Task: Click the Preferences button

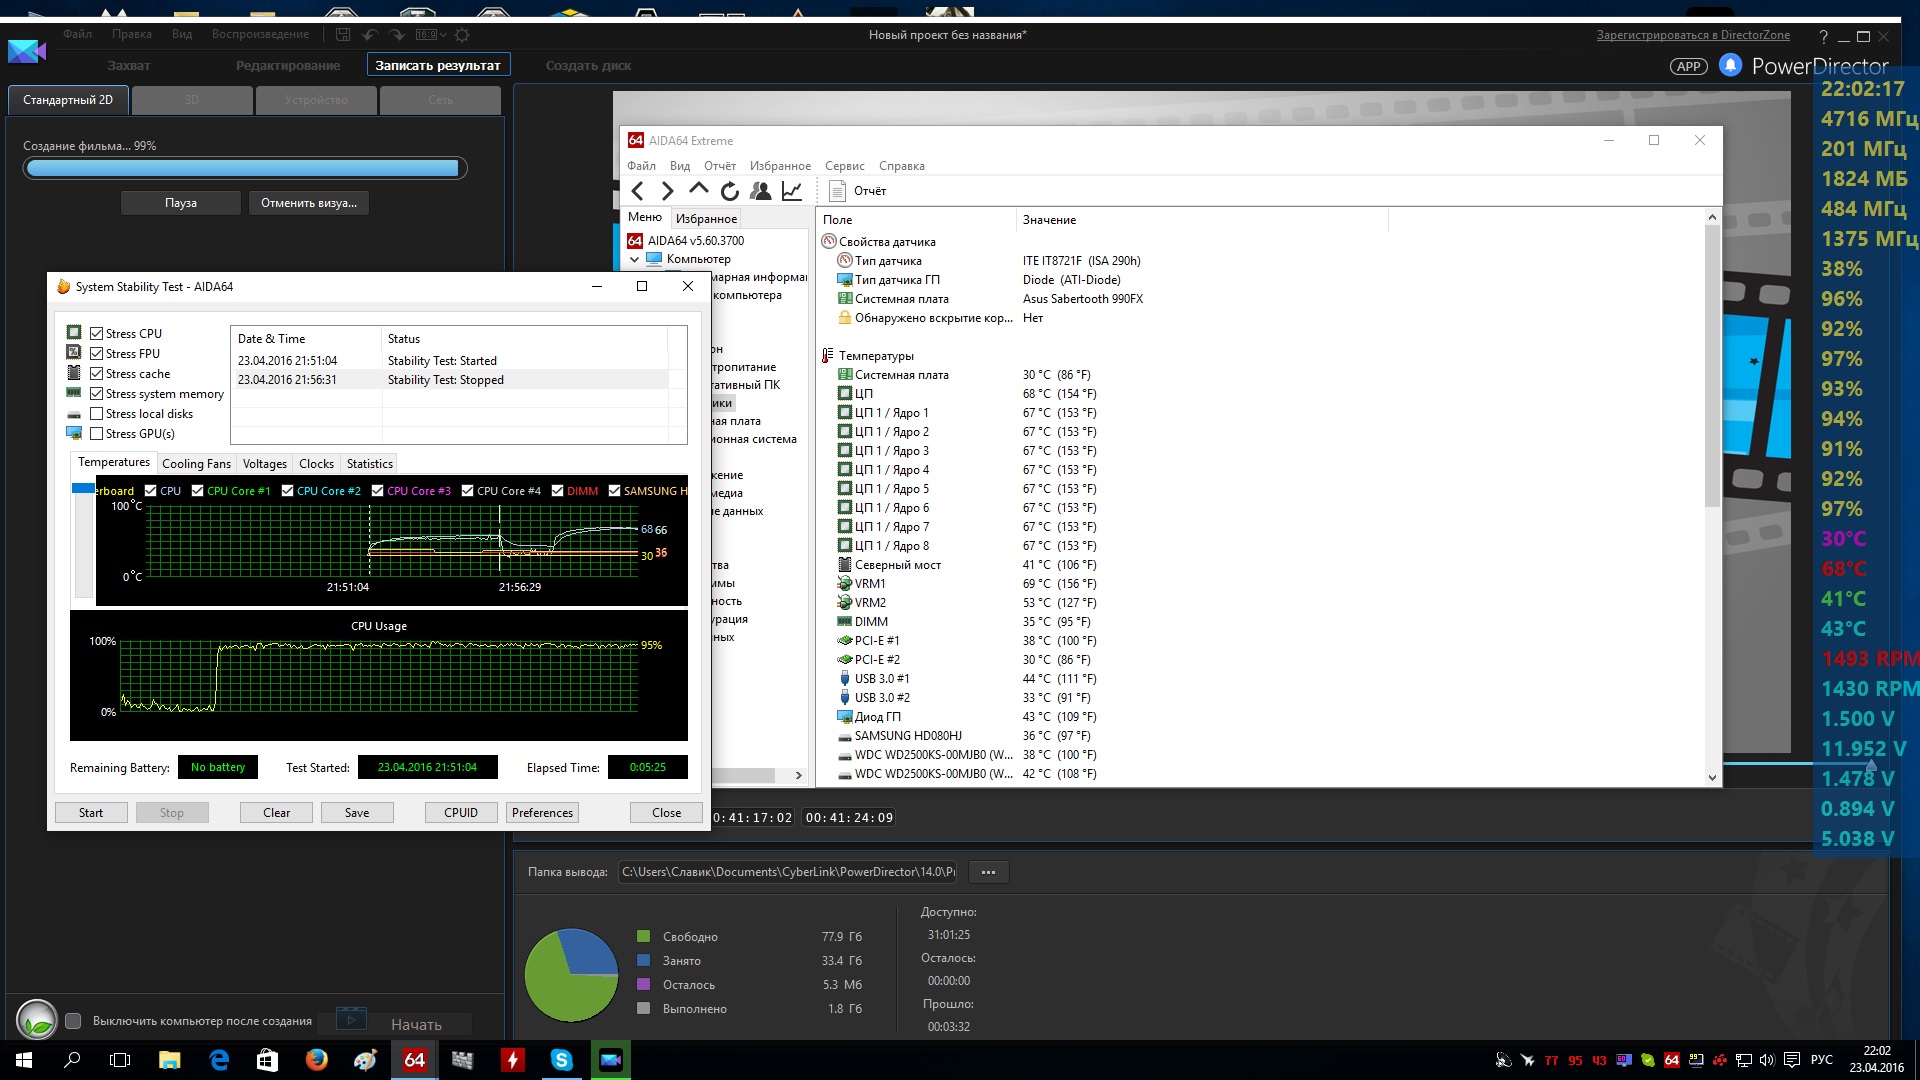Action: click(x=542, y=813)
